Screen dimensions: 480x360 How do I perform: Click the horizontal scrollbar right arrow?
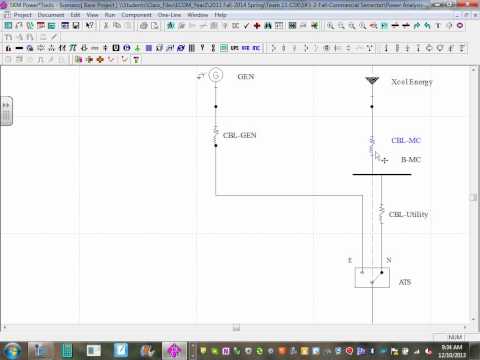click(465, 327)
